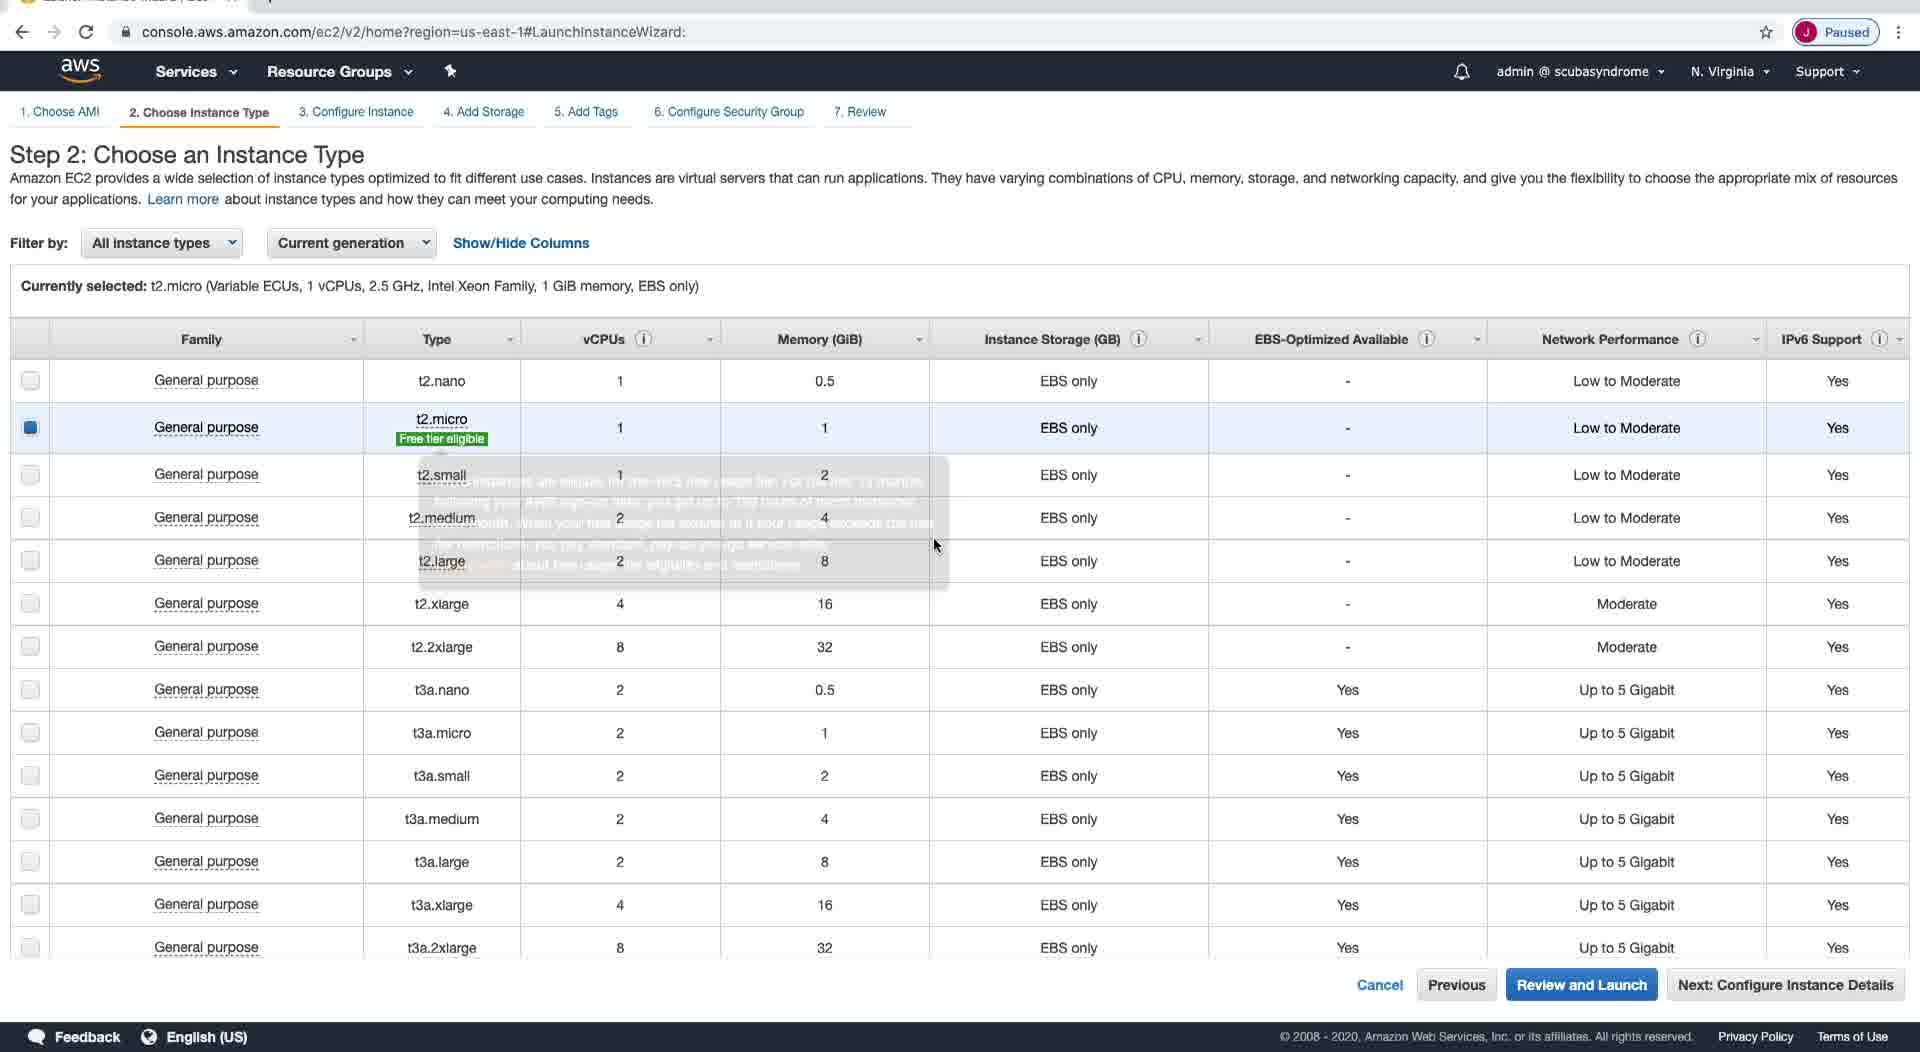Expand the Current generation dropdown

point(352,243)
